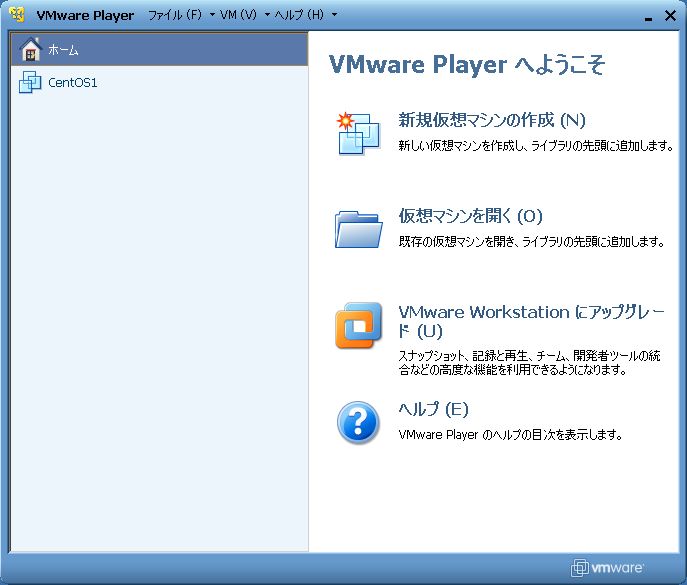This screenshot has height=585, width=687.
Task: Click the description 新しい仮想マシンを作成し text
Action: (x=535, y=145)
